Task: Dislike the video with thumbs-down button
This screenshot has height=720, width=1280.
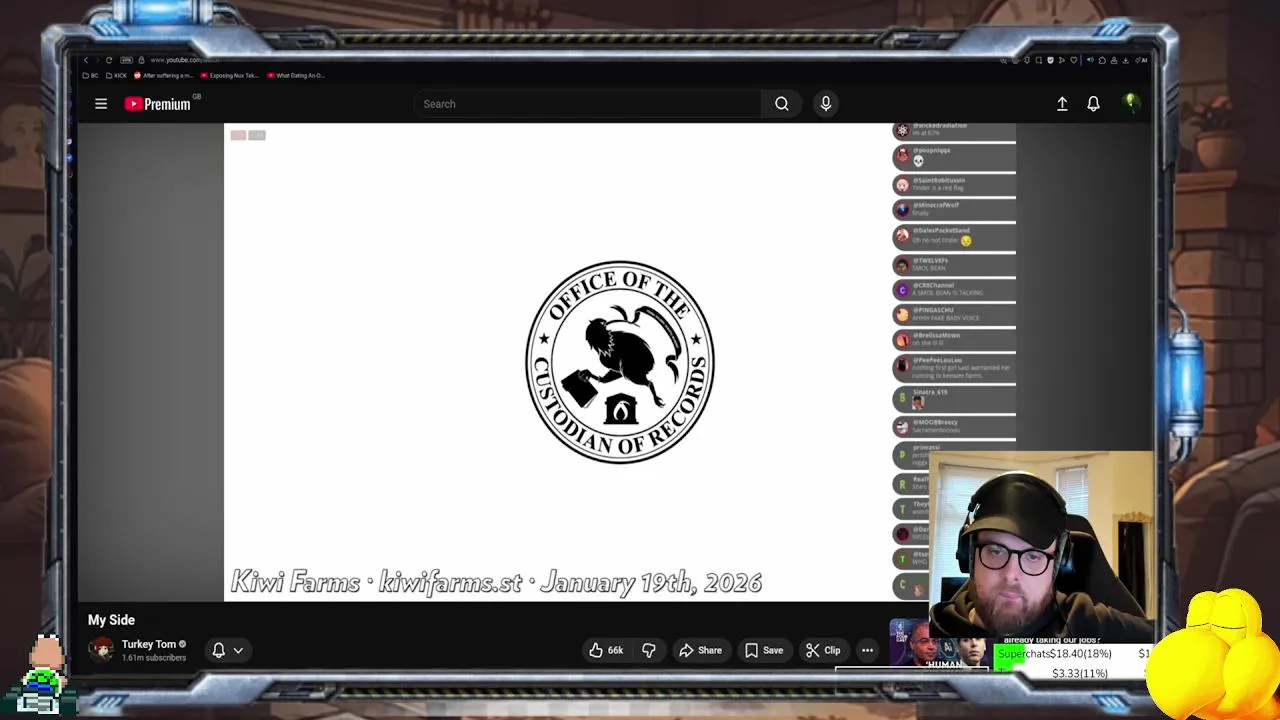Action: [649, 650]
